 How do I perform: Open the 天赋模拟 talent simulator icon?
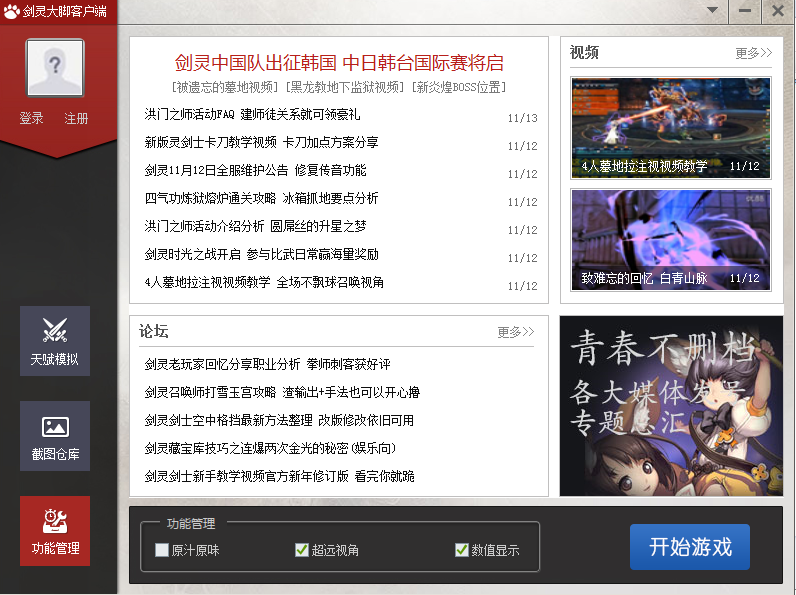pos(55,340)
